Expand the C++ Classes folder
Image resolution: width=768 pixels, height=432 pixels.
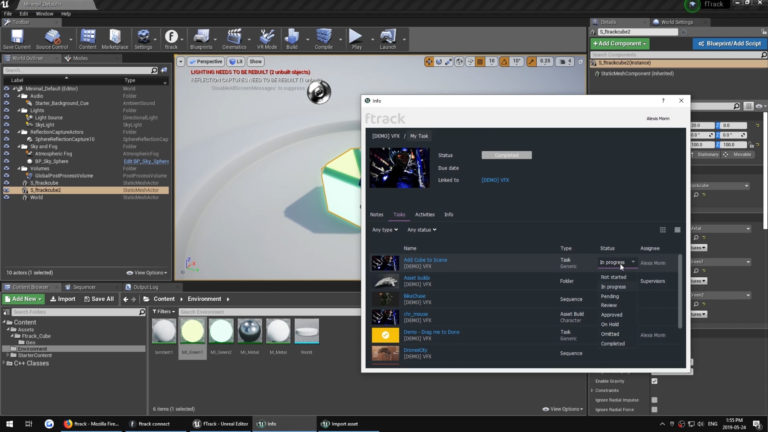click(4, 363)
